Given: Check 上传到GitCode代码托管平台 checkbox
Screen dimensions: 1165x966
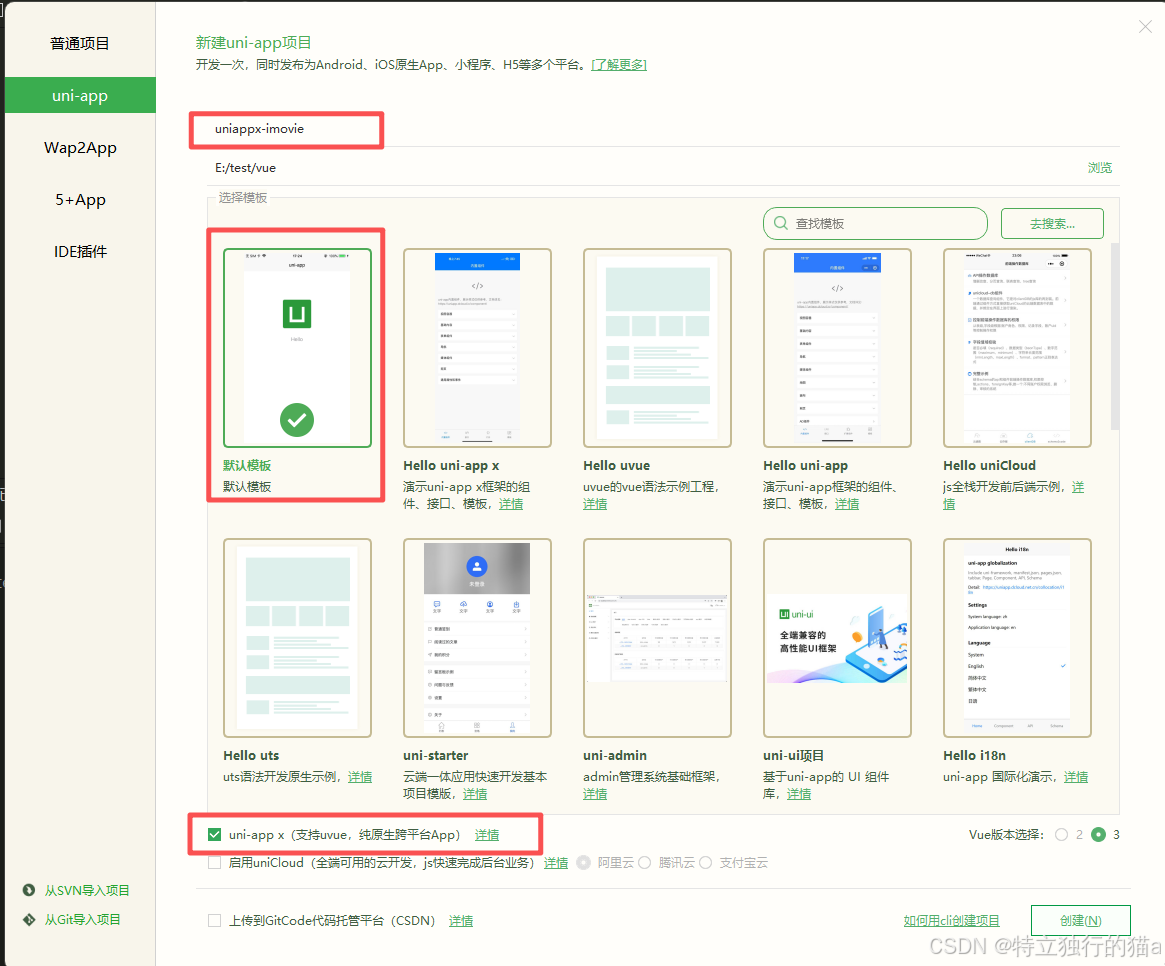Looking at the screenshot, I should point(215,921).
